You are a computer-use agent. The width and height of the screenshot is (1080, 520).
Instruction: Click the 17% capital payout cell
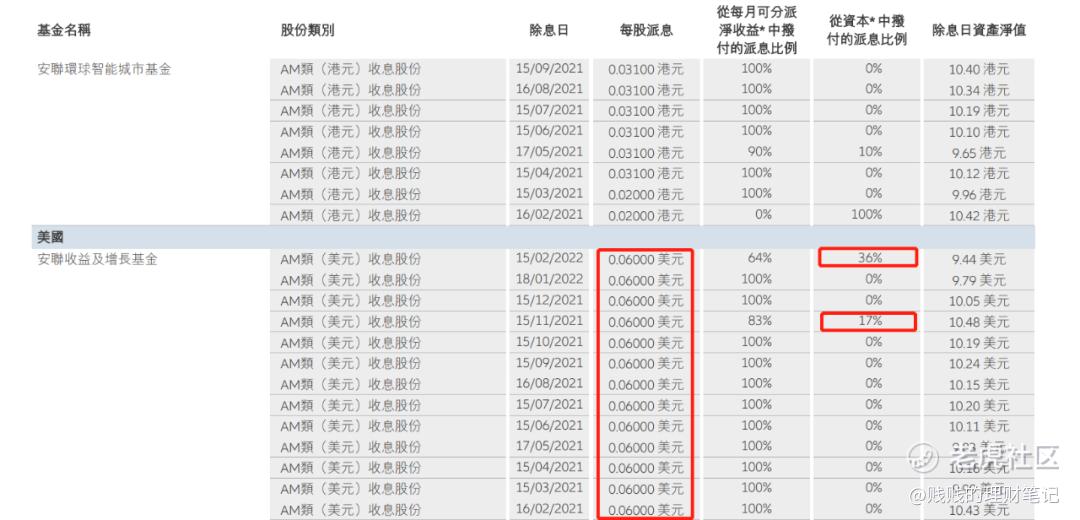tap(869, 321)
